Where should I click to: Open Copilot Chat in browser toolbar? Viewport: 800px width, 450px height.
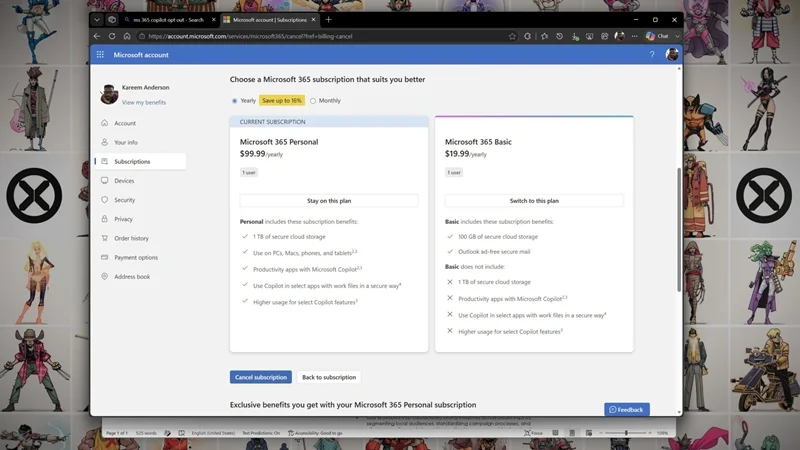[x=657, y=36]
